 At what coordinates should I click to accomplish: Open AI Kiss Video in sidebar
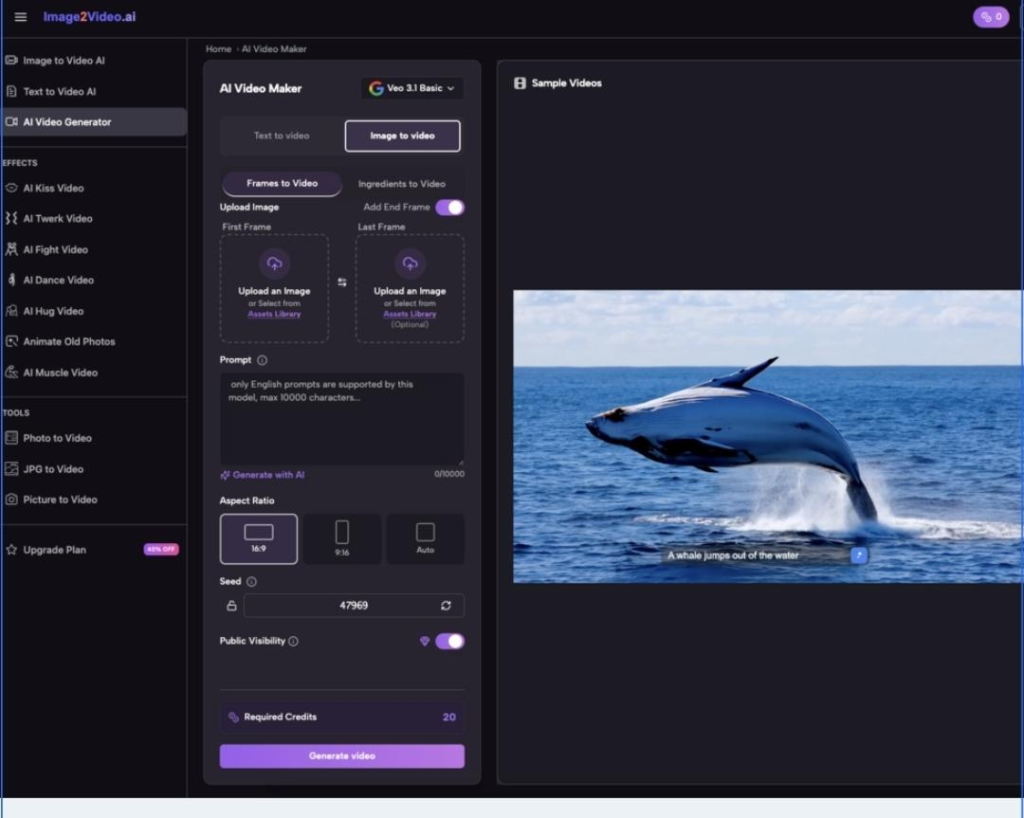click(x=54, y=188)
